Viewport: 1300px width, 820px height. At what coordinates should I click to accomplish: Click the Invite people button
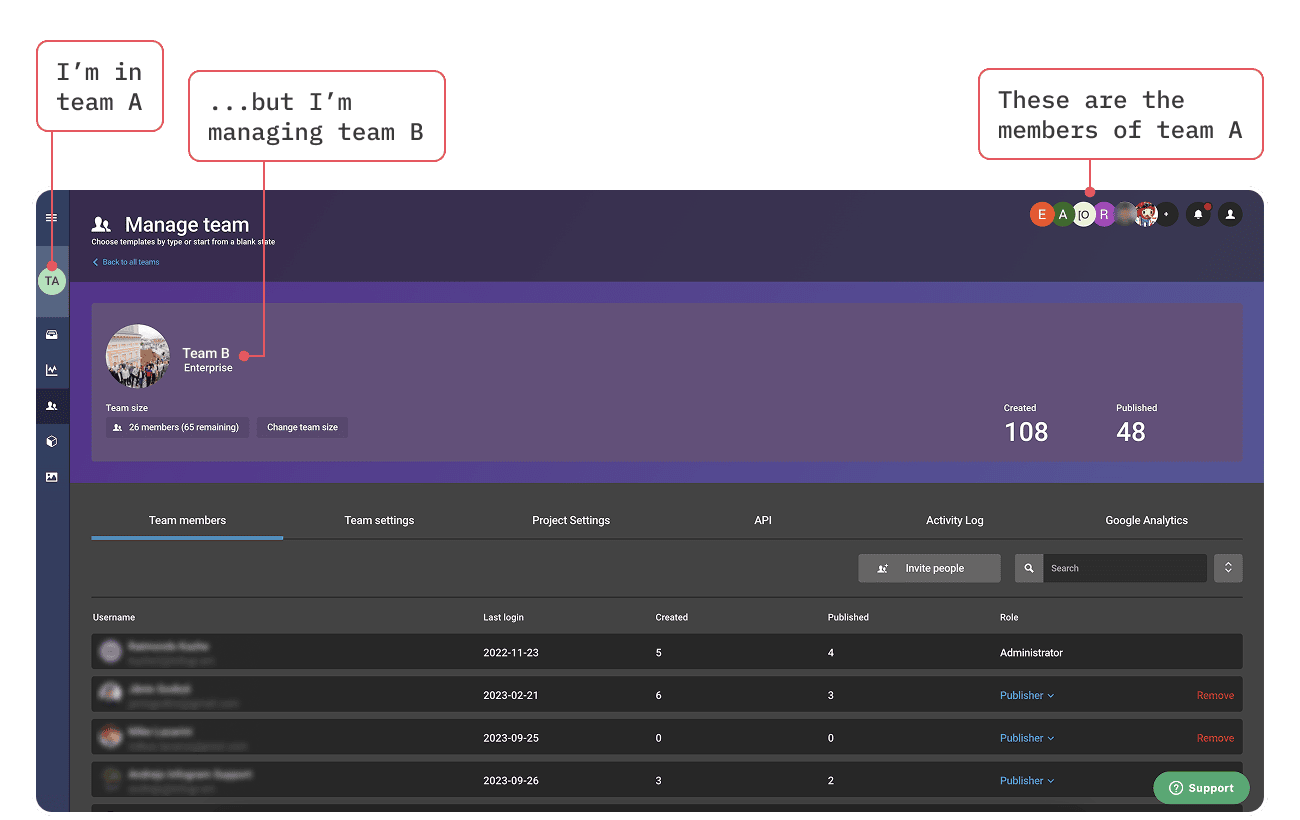click(929, 568)
